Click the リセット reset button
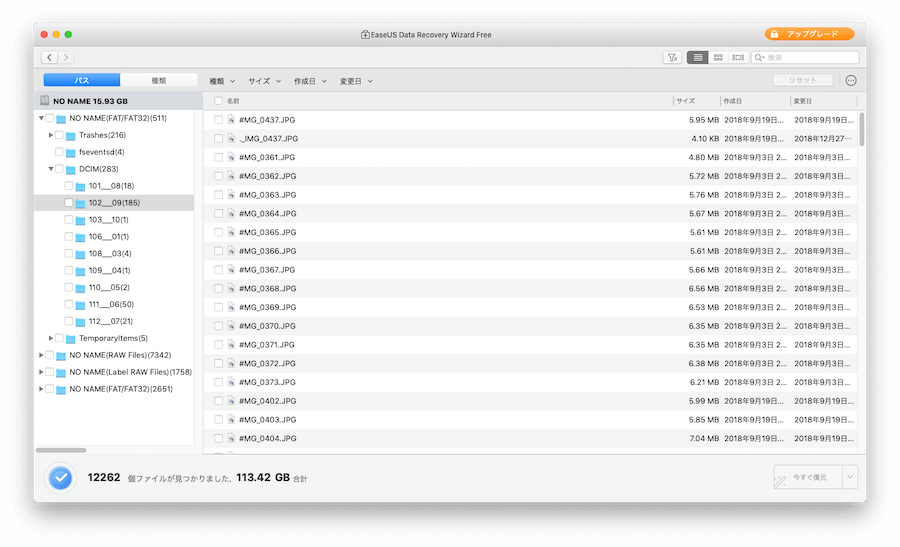Image resolution: width=900 pixels, height=547 pixels. tap(802, 80)
